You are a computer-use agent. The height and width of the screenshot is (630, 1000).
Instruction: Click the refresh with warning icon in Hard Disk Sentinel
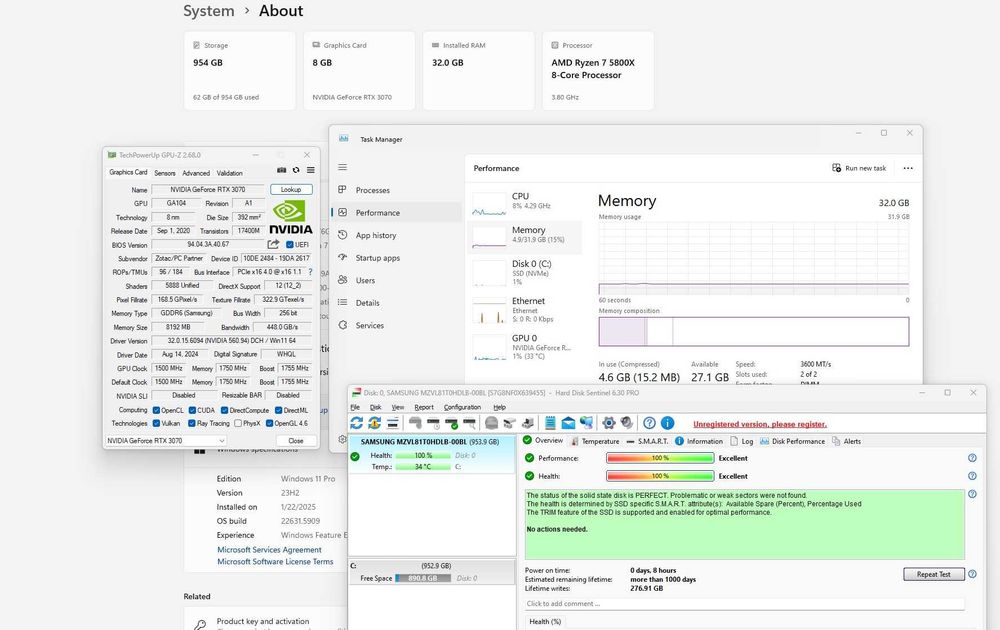coord(374,423)
